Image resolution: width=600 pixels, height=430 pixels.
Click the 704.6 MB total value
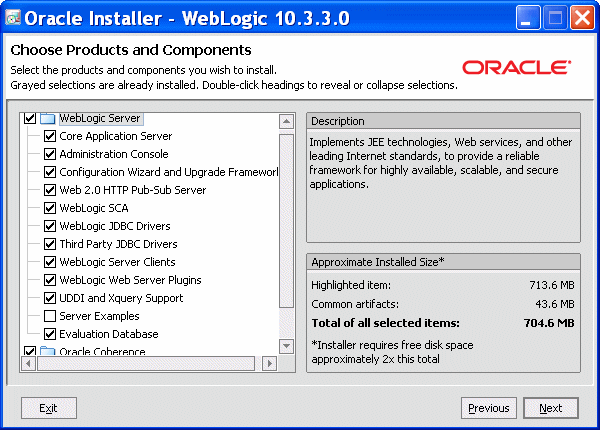(x=549, y=323)
